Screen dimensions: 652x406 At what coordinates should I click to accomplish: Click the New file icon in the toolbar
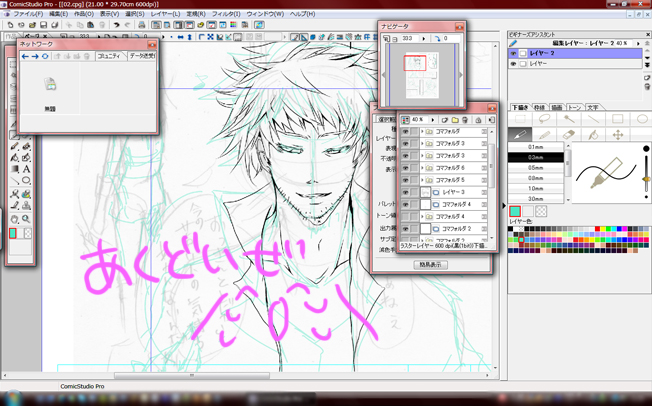(x=10, y=25)
